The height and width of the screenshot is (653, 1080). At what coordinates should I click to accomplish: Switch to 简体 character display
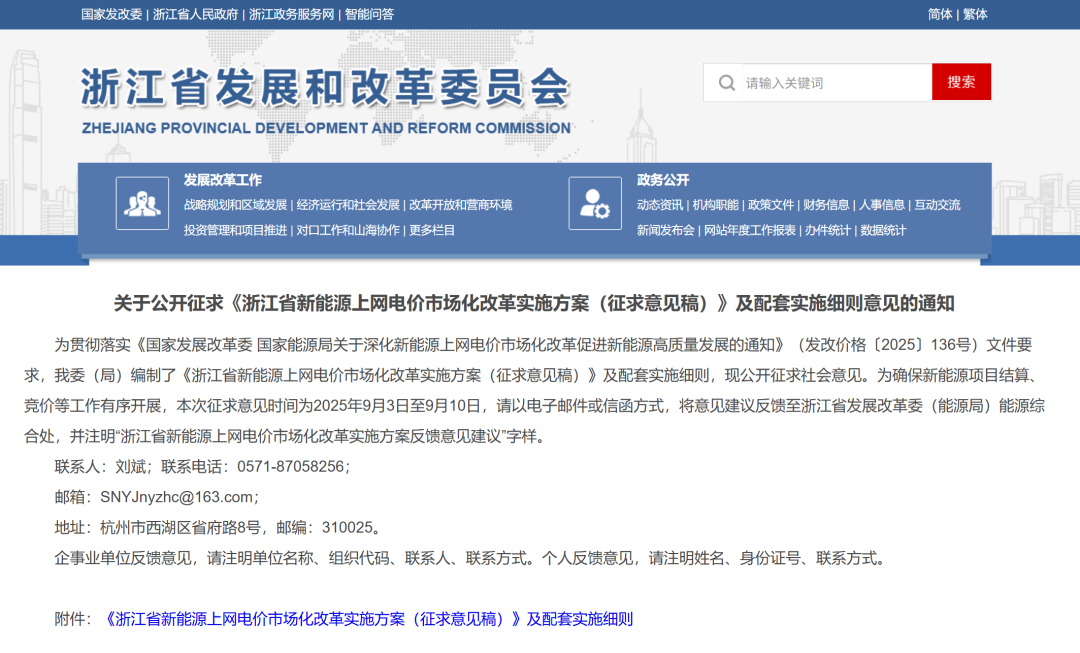pyautogui.click(x=940, y=15)
